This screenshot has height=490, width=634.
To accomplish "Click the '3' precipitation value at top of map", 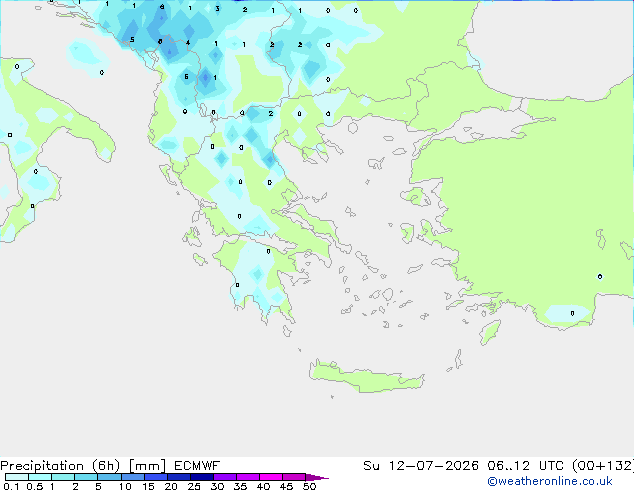I will (217, 8).
